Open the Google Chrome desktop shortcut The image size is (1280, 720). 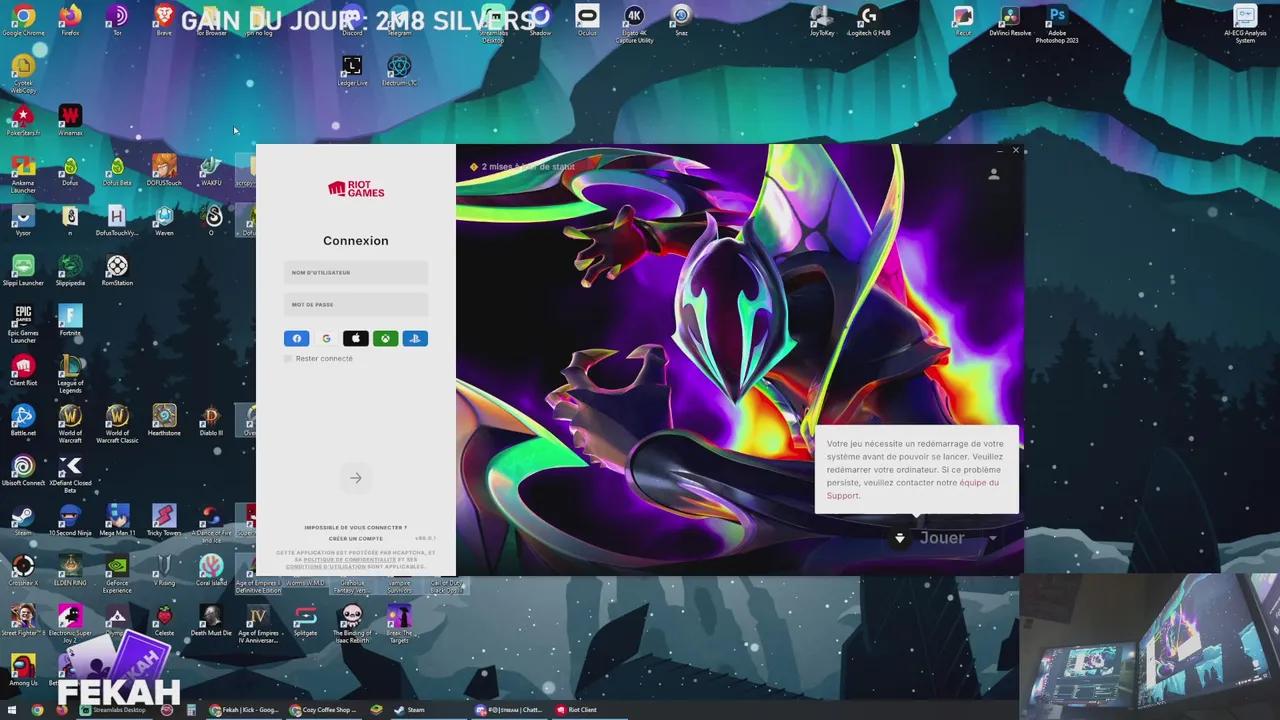[23, 20]
